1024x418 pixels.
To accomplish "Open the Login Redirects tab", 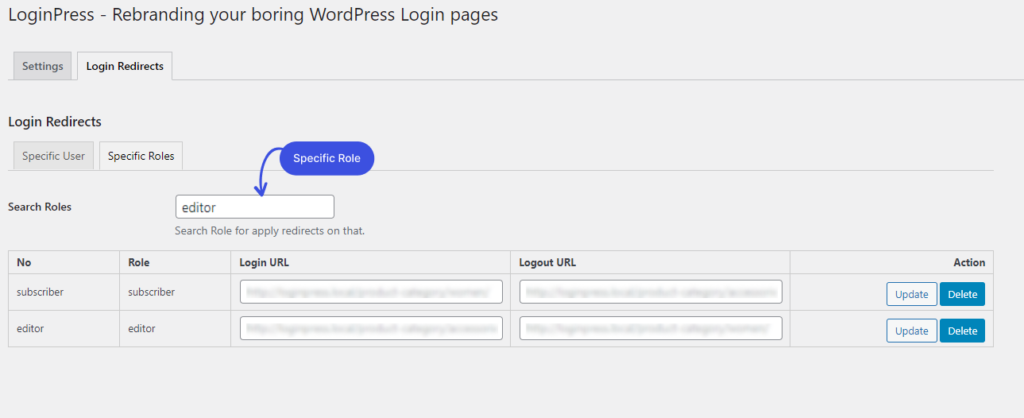I will 125,66.
